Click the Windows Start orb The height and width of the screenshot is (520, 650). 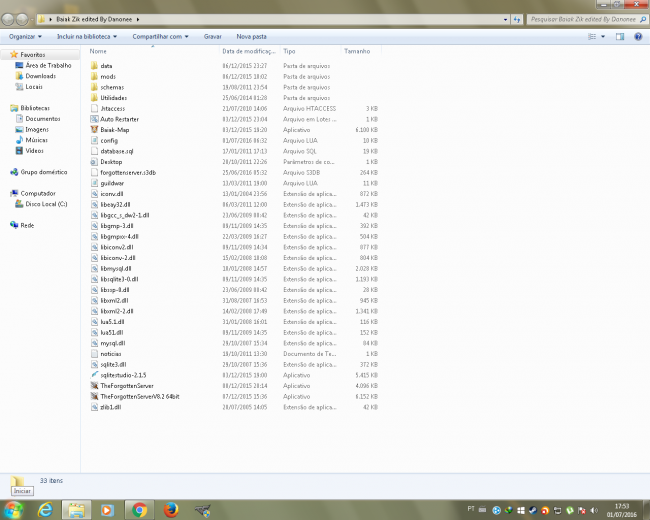coord(13,510)
